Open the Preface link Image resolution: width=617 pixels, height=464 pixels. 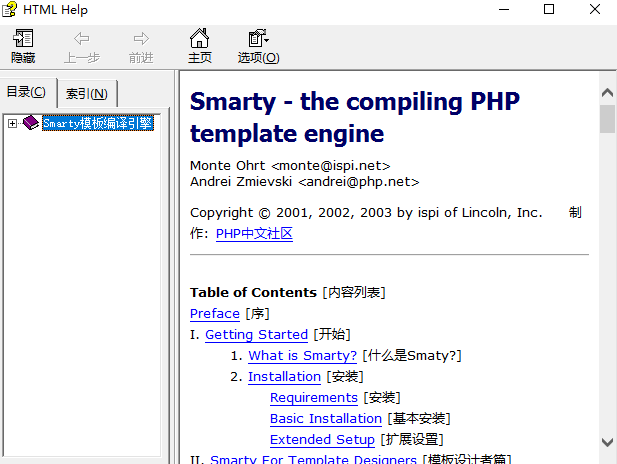214,314
